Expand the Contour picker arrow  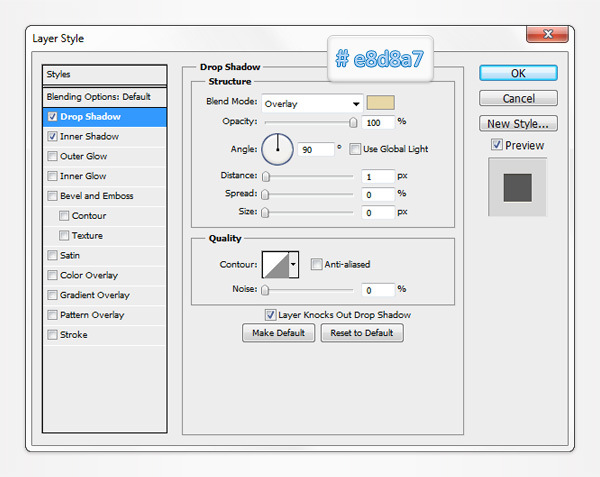click(293, 265)
